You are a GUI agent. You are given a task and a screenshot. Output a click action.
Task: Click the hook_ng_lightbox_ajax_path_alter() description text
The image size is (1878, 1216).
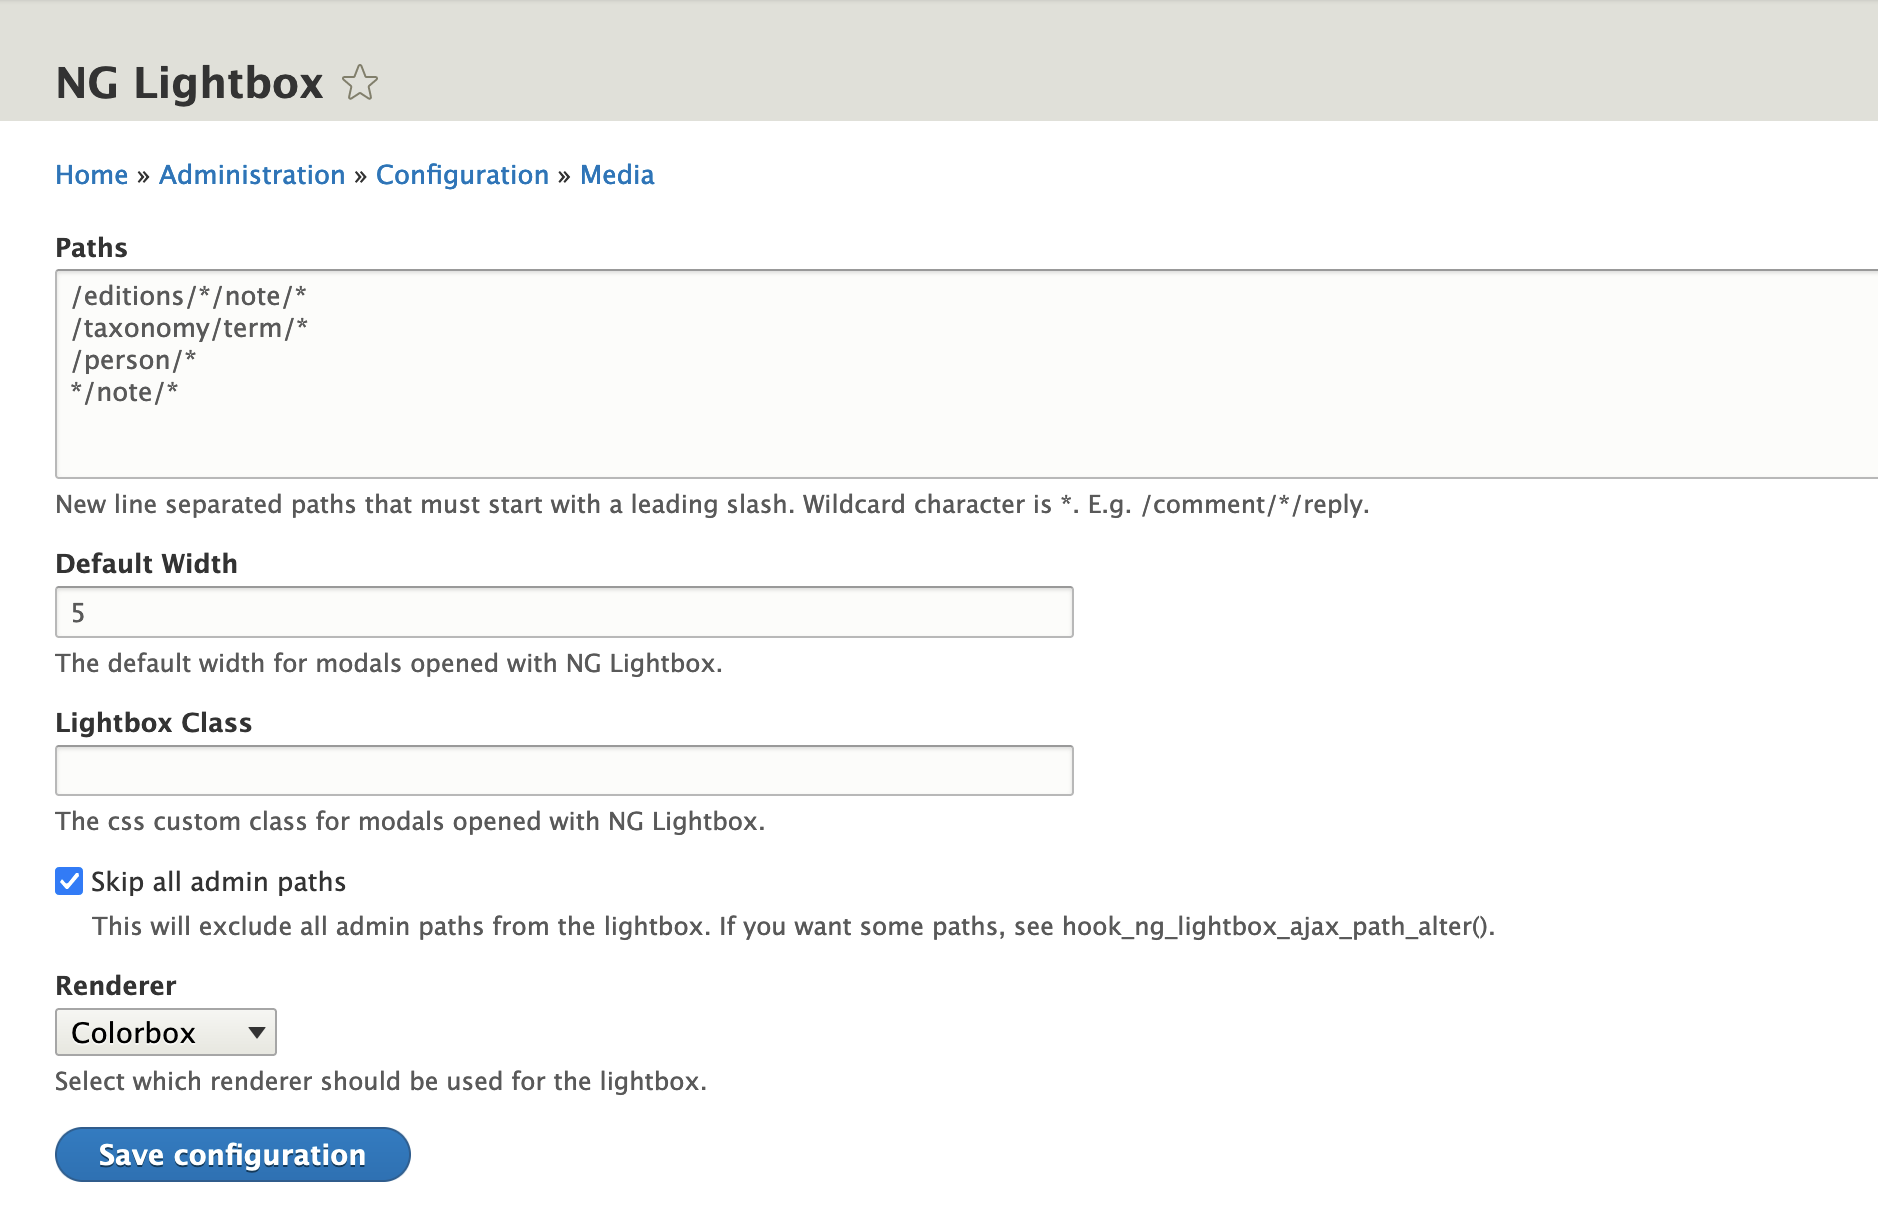click(x=794, y=927)
